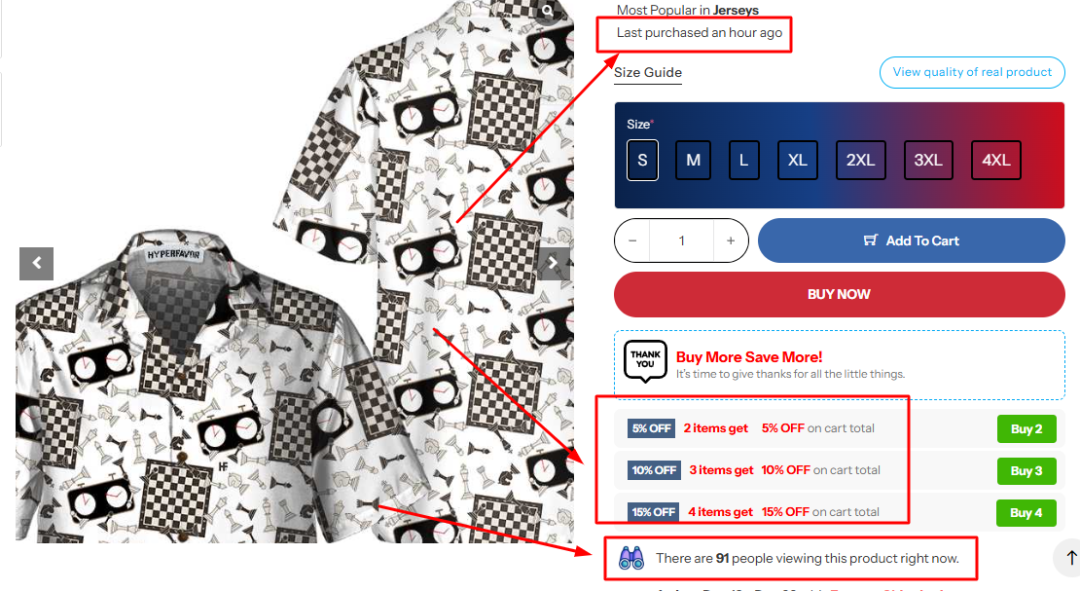The image size is (1080, 591).
Task: Click the scroll-to-top arrow icon
Action: click(1070, 558)
